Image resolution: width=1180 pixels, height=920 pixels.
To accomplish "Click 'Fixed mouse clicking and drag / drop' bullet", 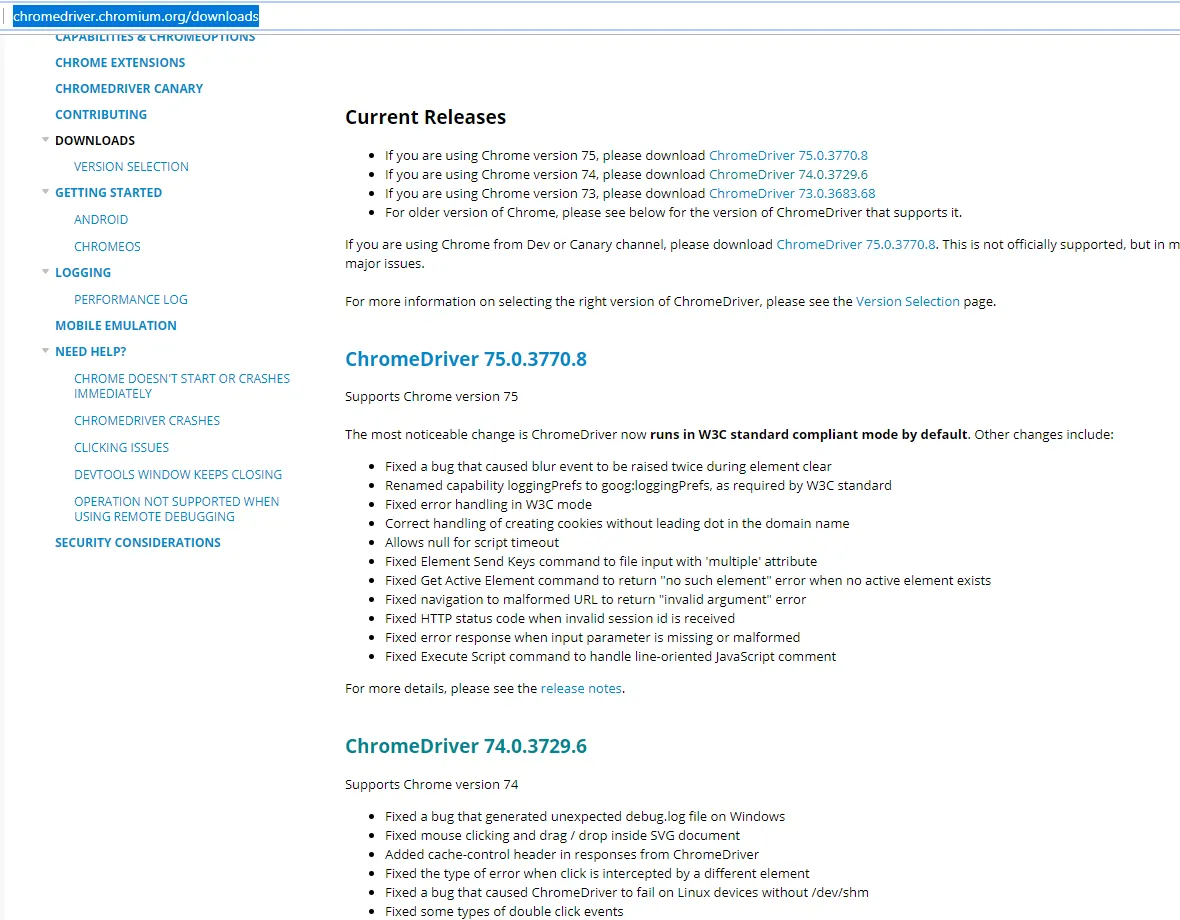I will [x=562, y=836].
